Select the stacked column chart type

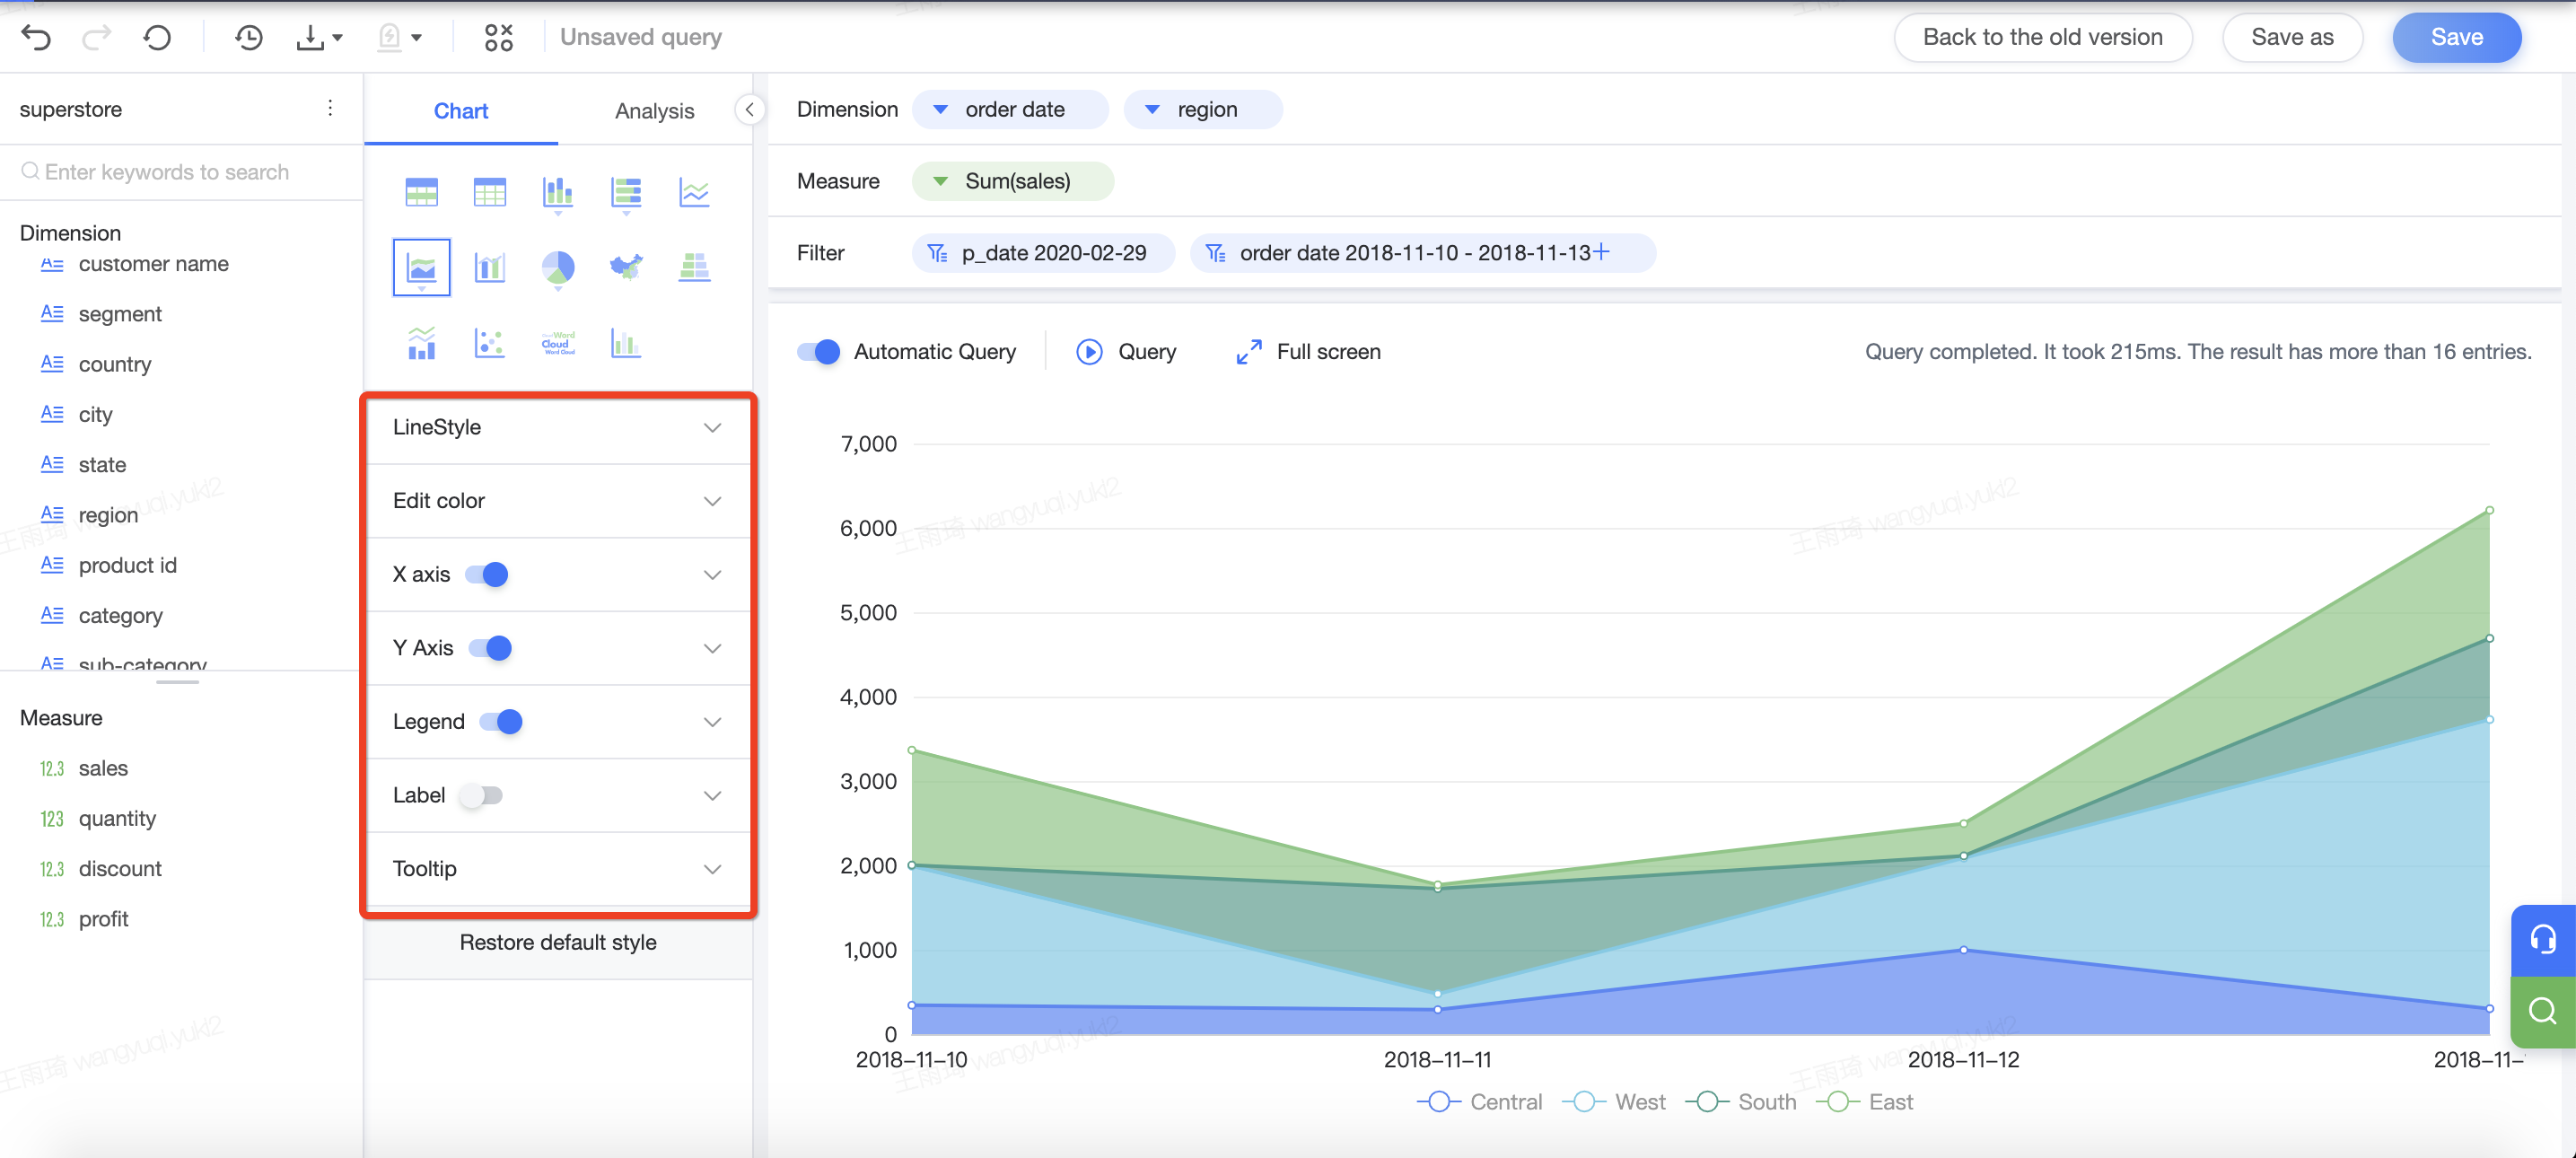click(x=558, y=192)
